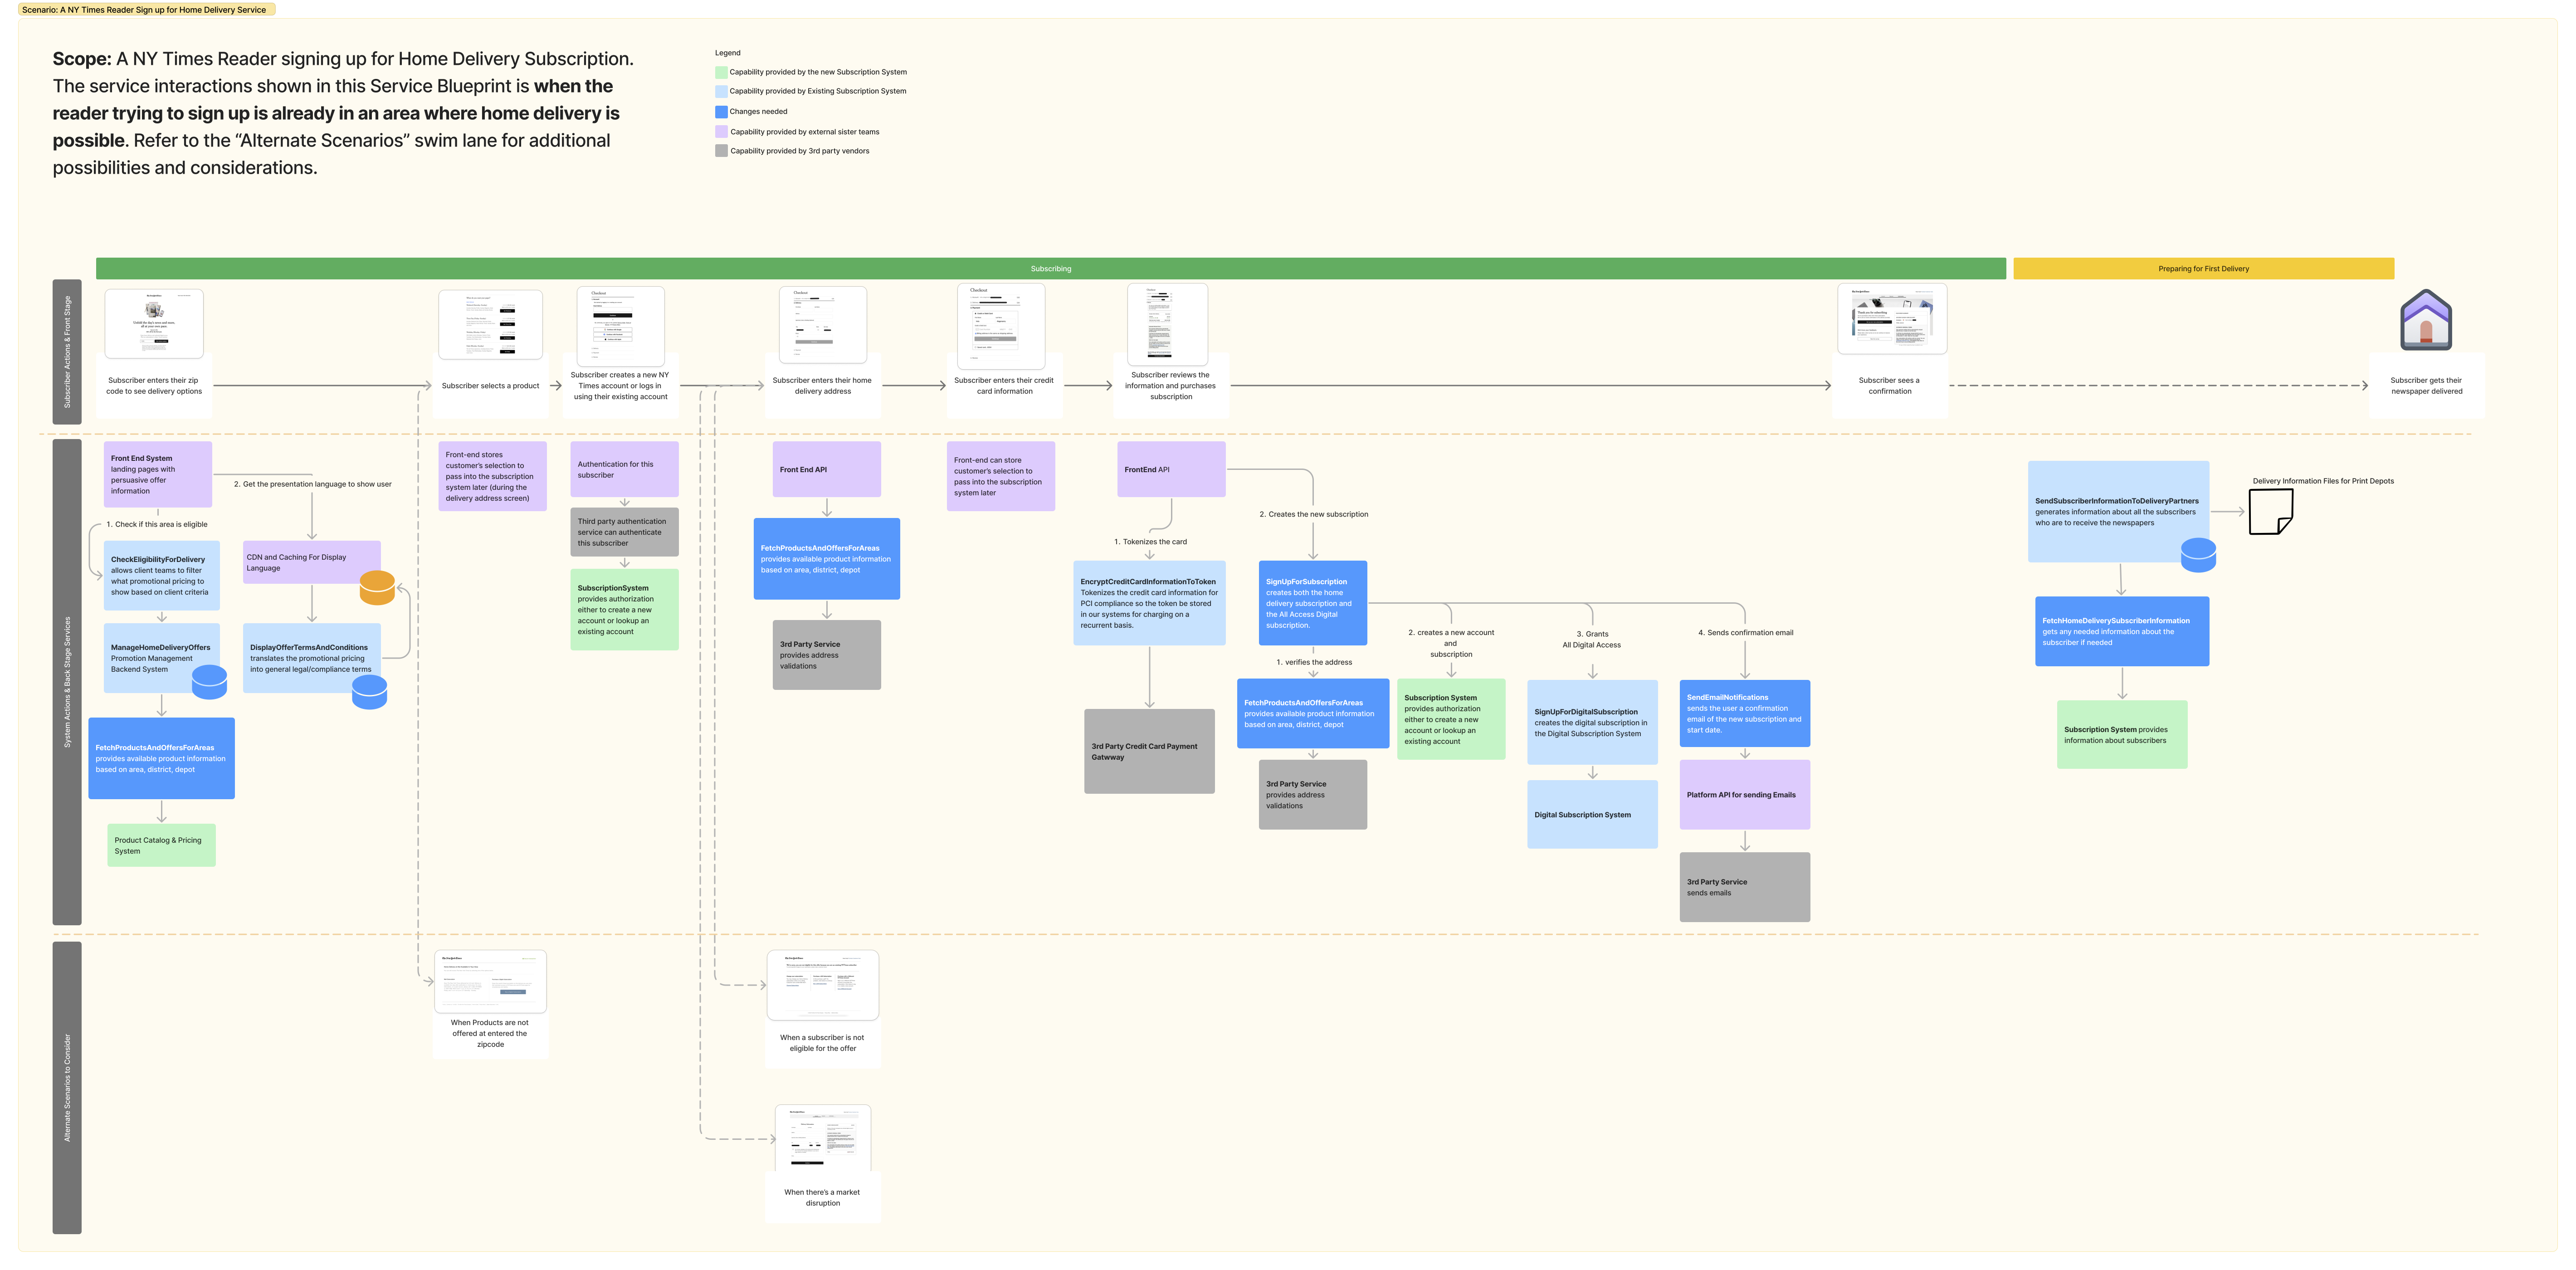Select the Front-end can store customer's selection box

click(x=1001, y=476)
